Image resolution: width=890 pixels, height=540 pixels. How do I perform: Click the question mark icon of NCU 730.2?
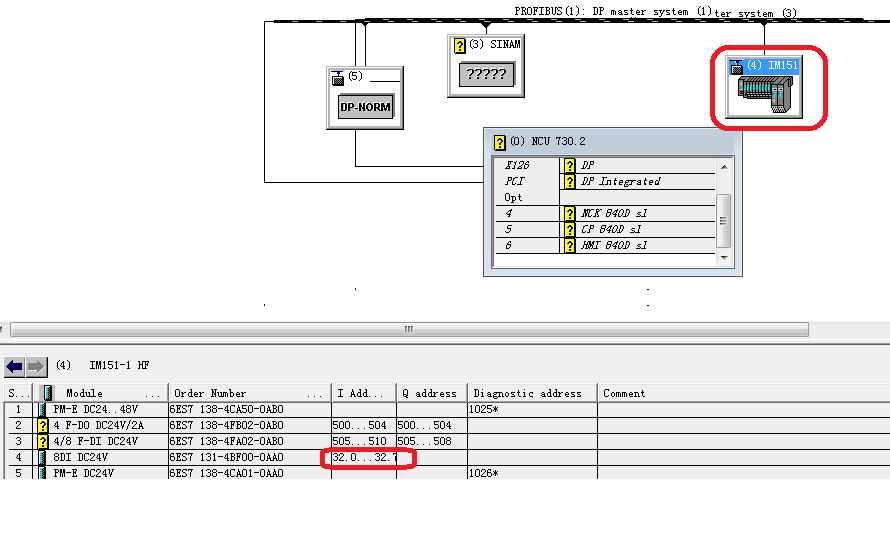point(499,142)
